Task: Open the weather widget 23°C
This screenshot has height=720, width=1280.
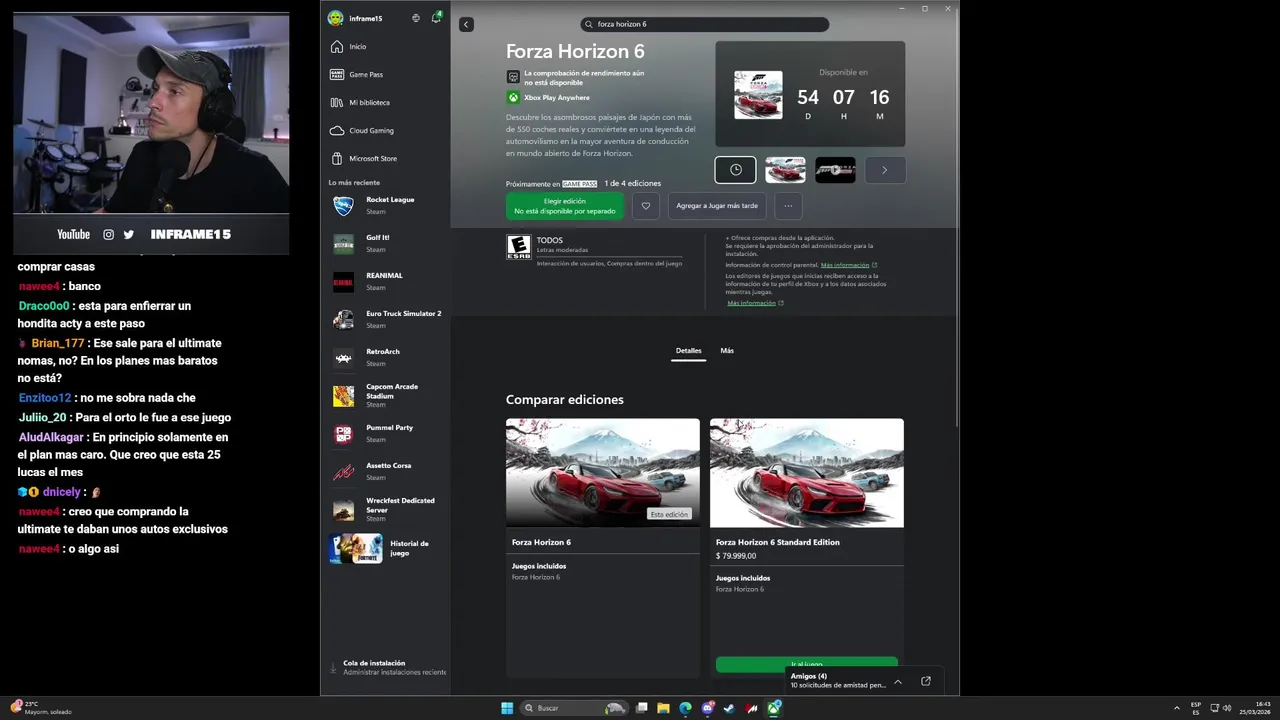Action: click(40, 708)
